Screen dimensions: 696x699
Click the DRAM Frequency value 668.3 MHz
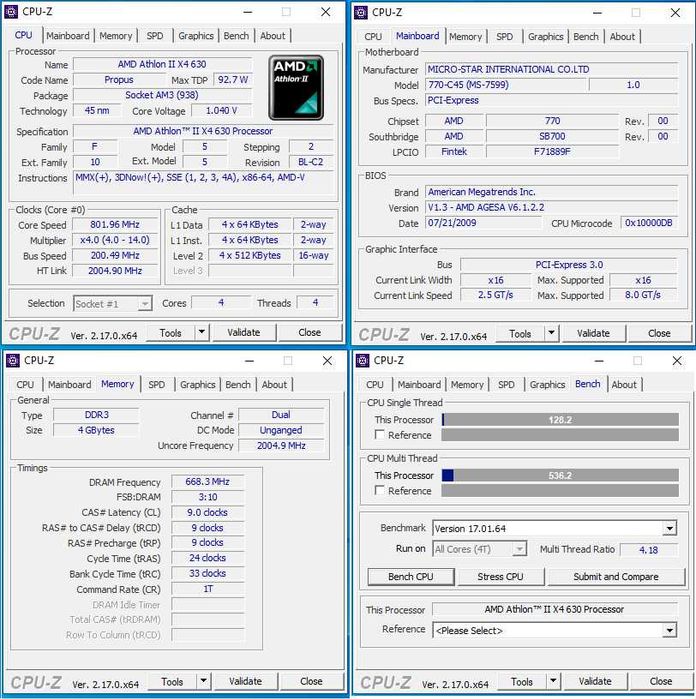(x=207, y=482)
